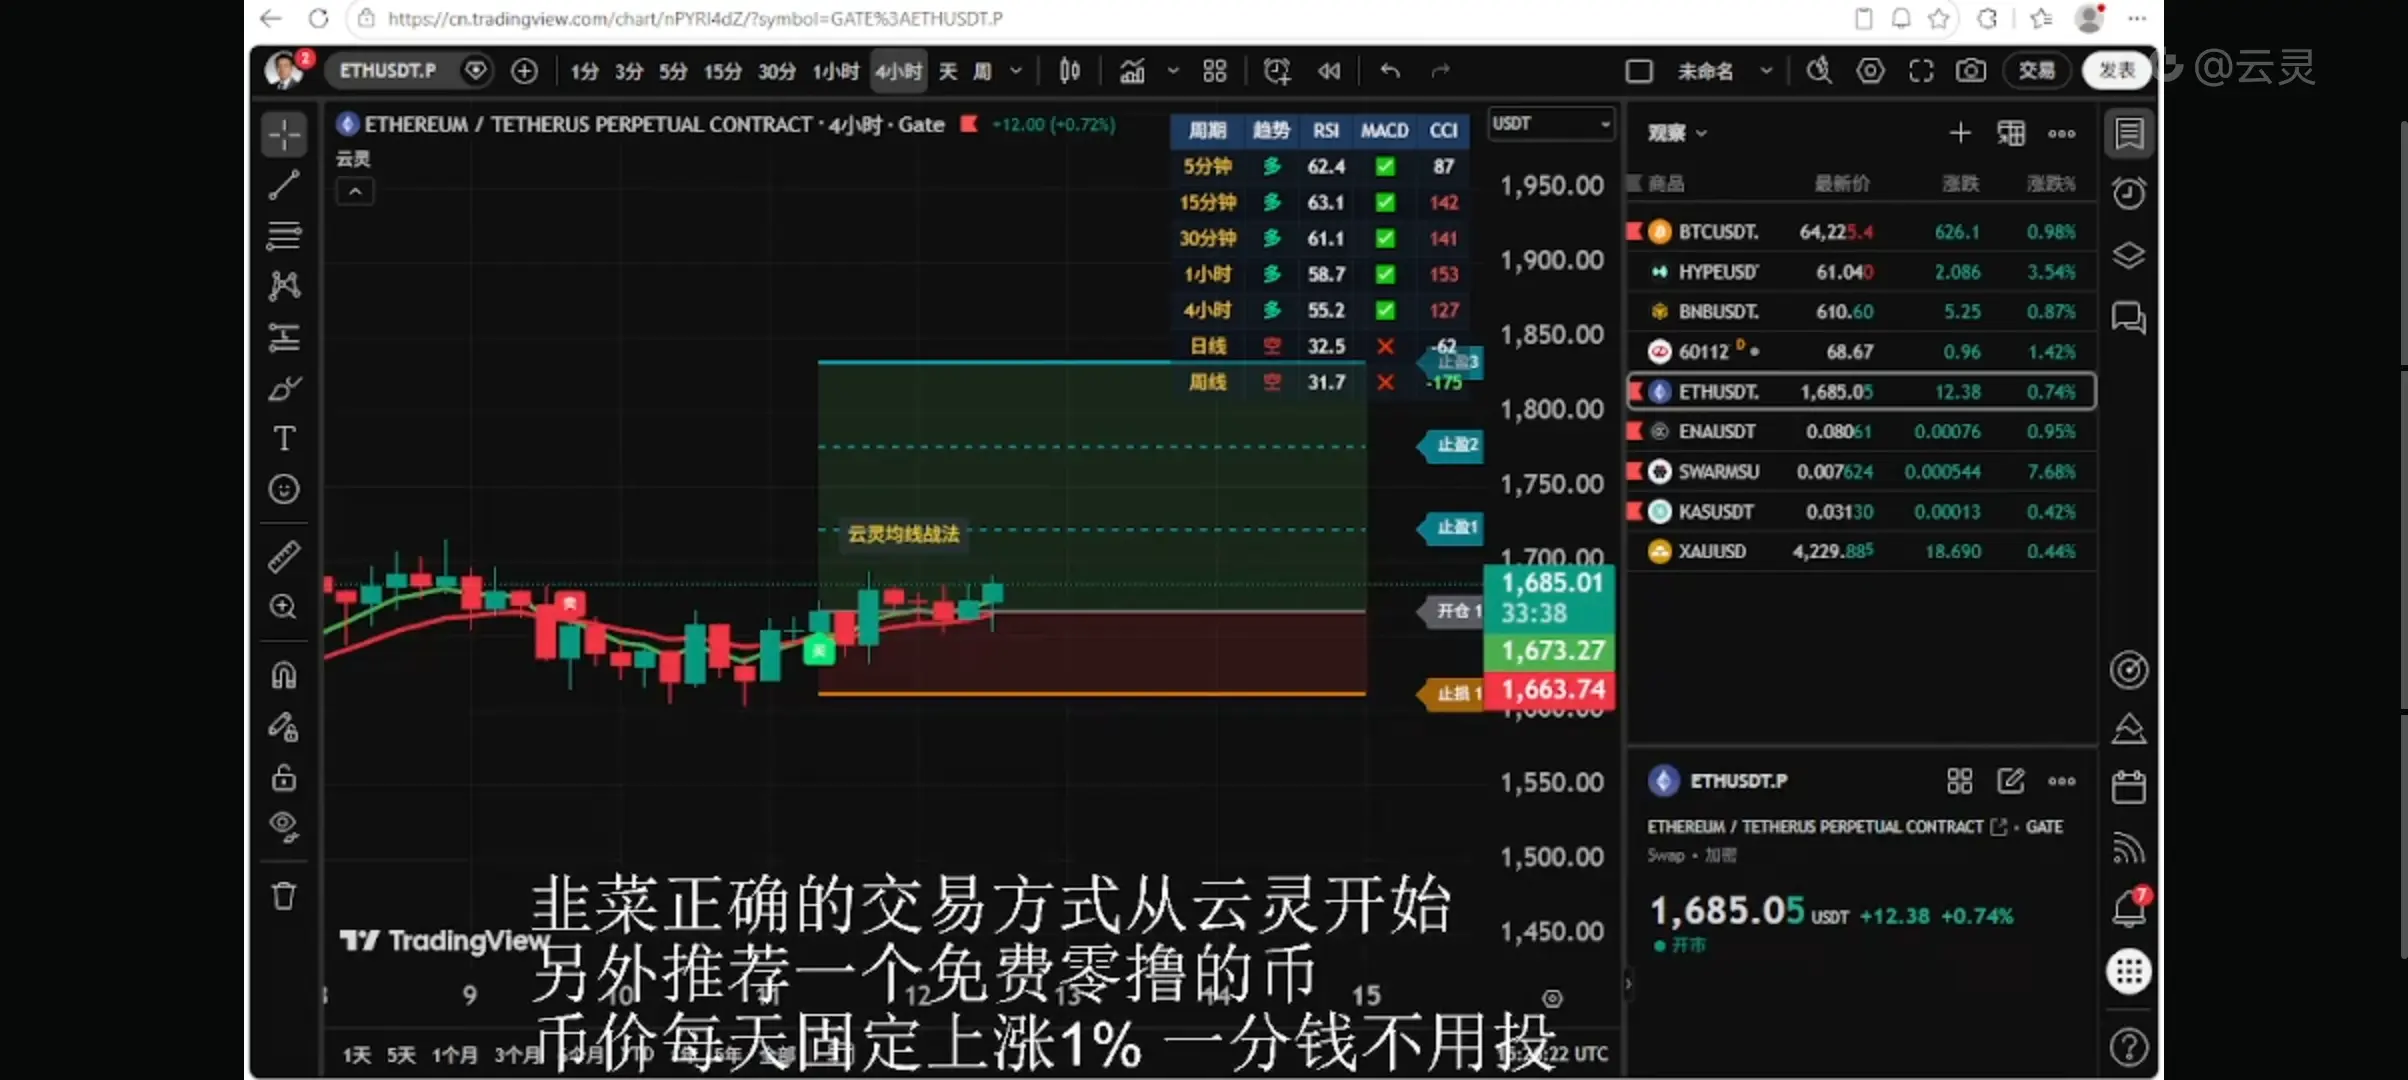
Task: Undo the last chart action
Action: pyautogui.click(x=1390, y=71)
